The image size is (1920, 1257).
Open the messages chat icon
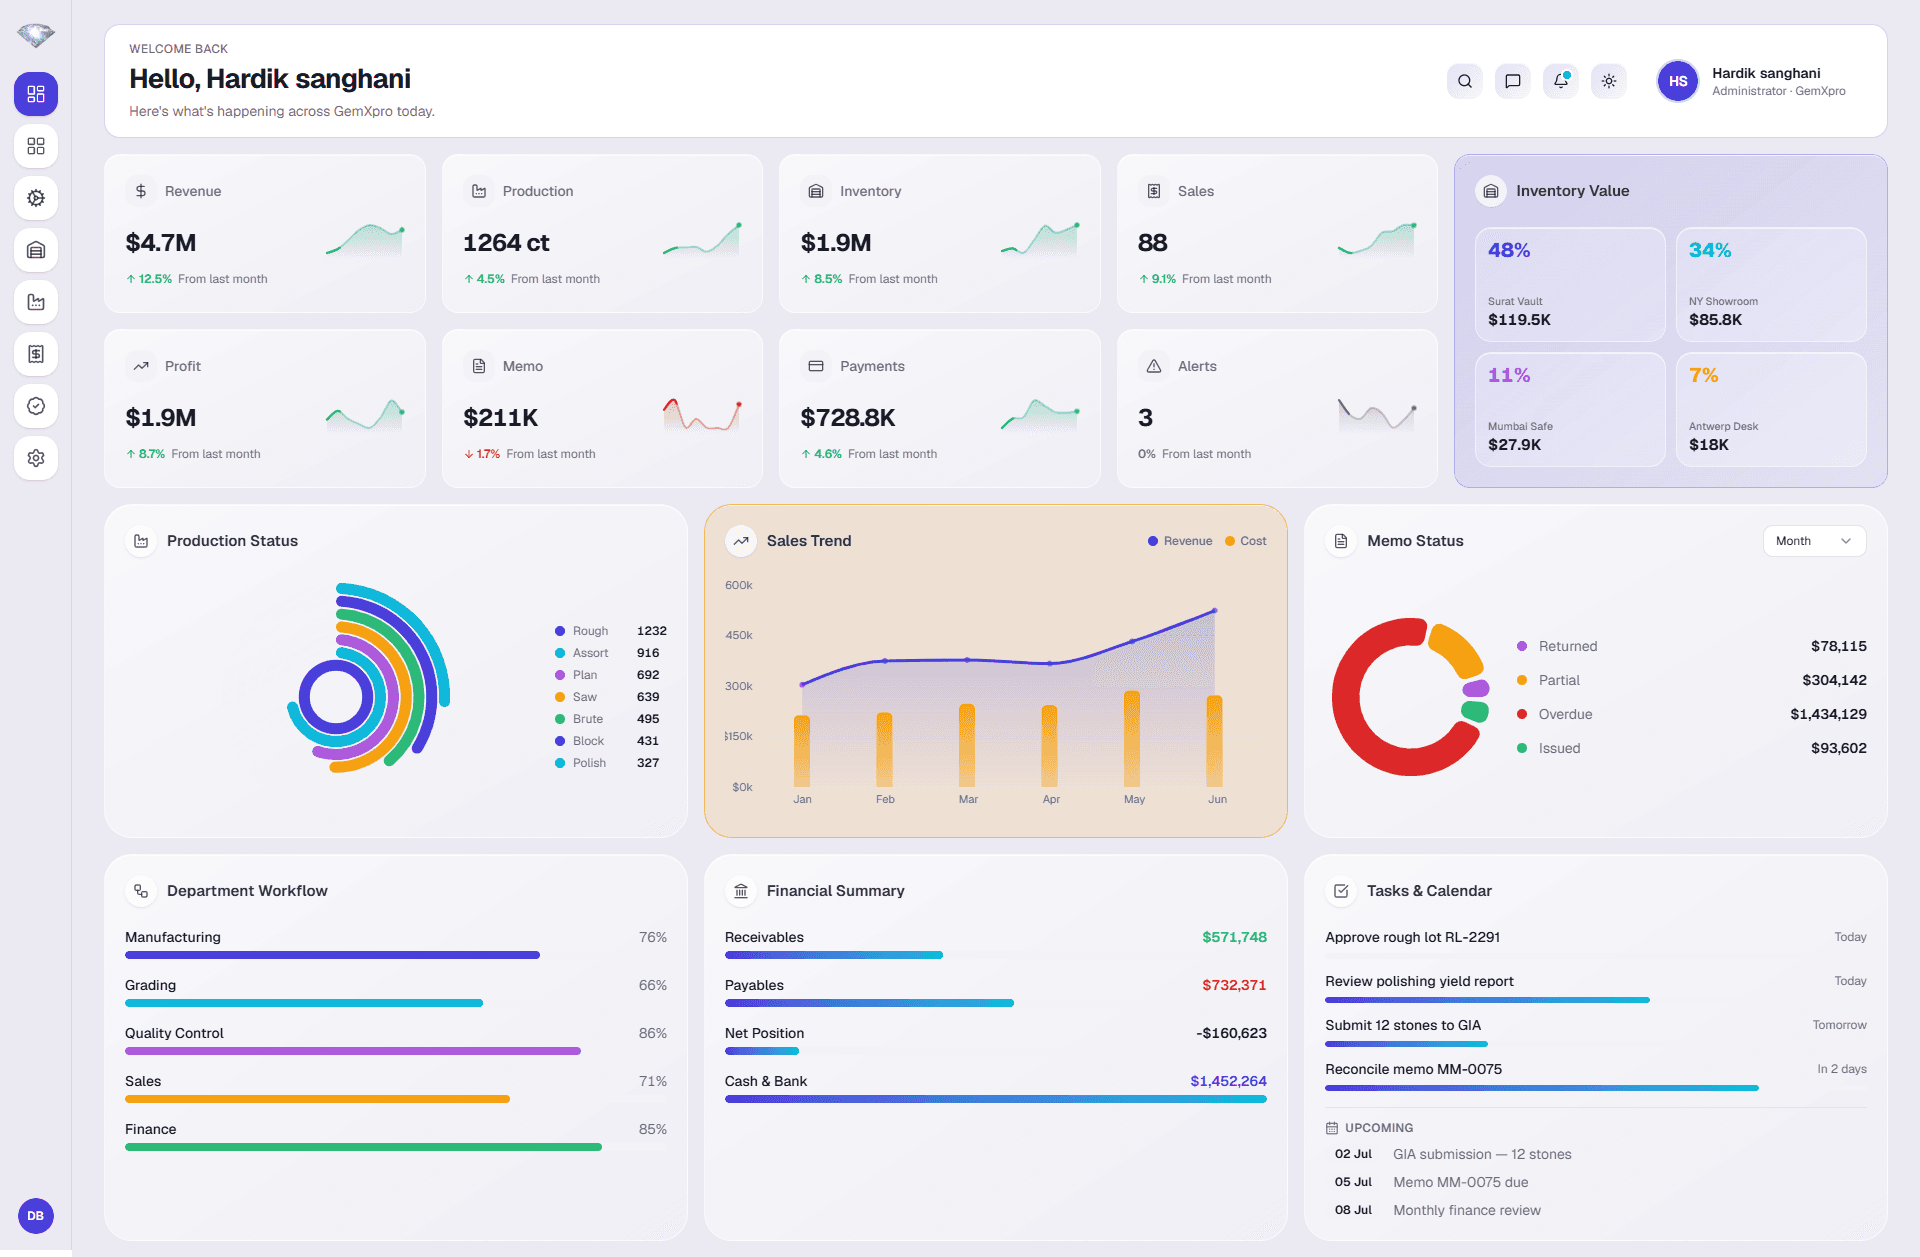point(1513,81)
